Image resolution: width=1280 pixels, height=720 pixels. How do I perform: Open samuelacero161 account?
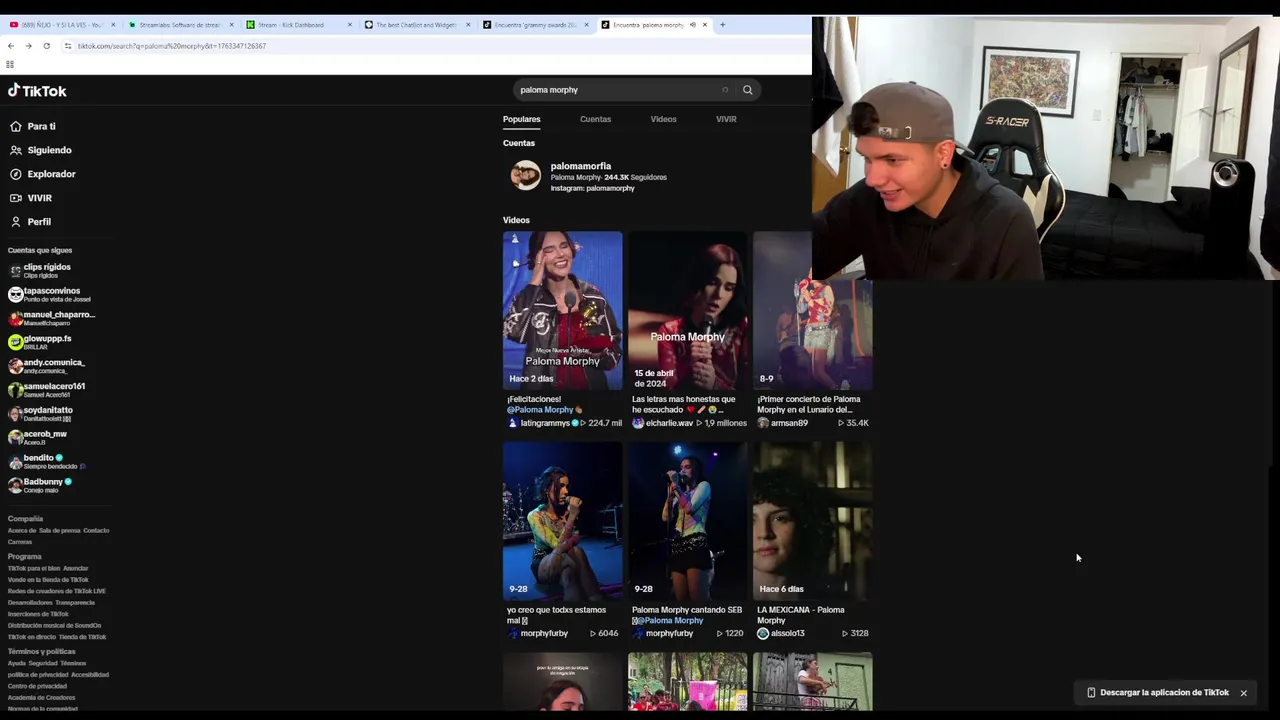click(x=47, y=391)
